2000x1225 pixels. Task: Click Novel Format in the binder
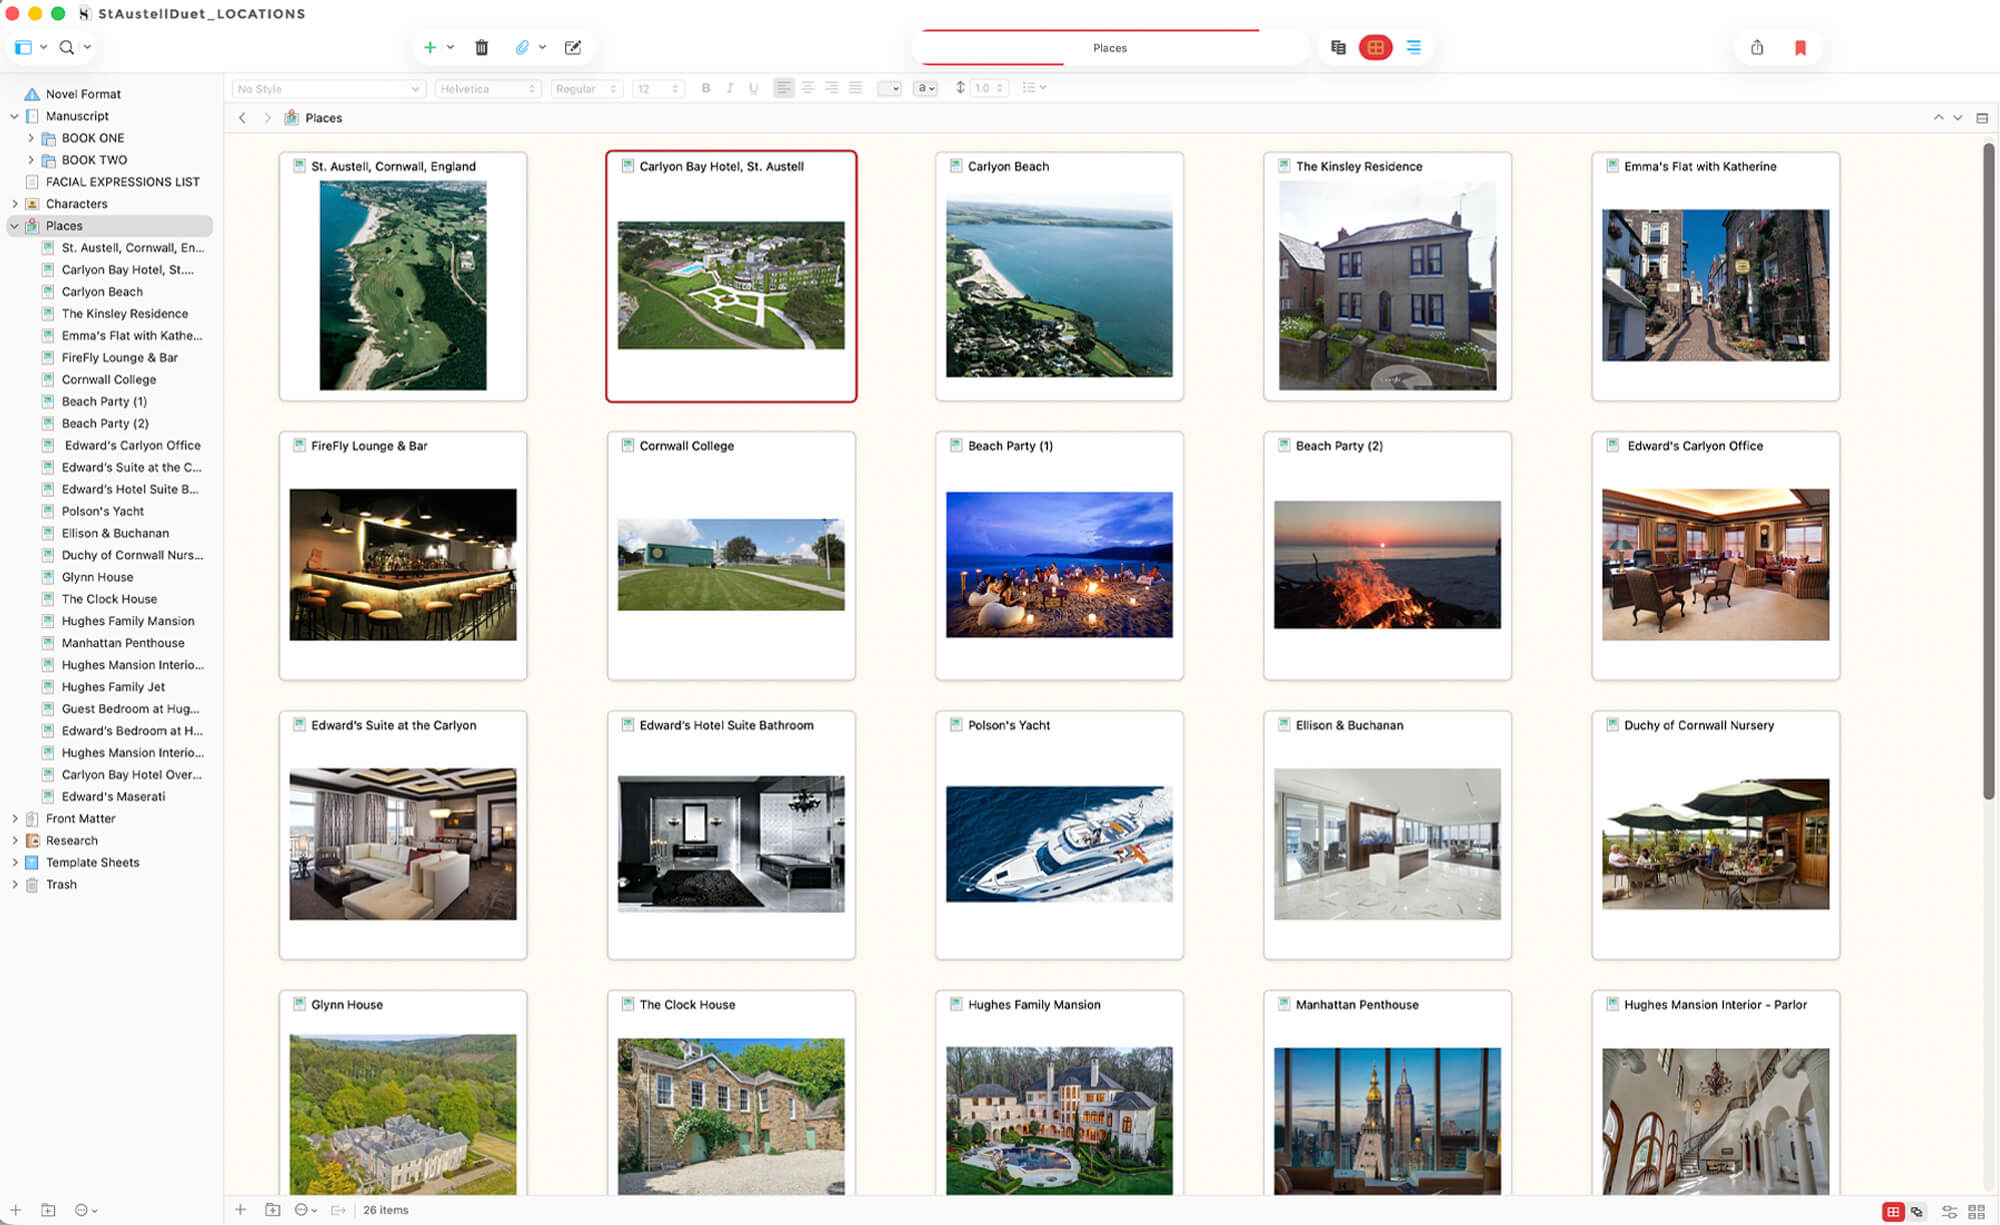tap(83, 94)
